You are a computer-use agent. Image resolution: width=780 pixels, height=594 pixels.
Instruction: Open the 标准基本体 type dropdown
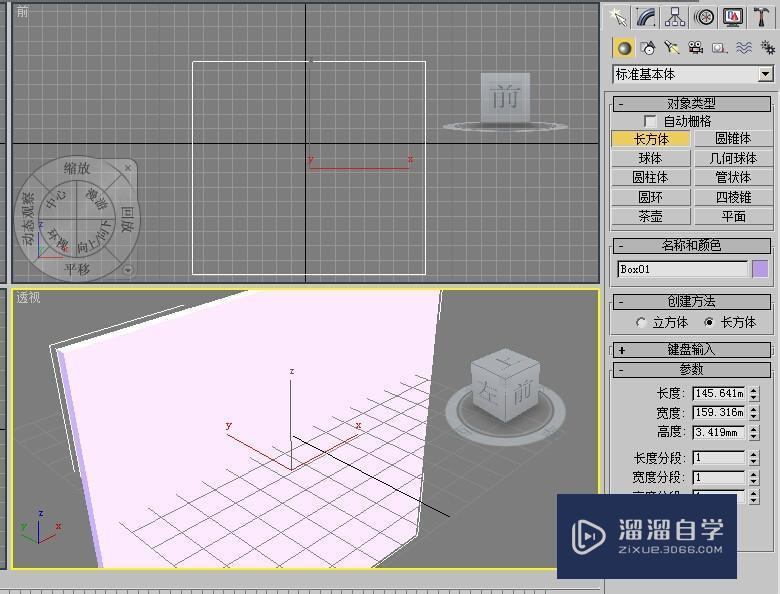pos(766,75)
